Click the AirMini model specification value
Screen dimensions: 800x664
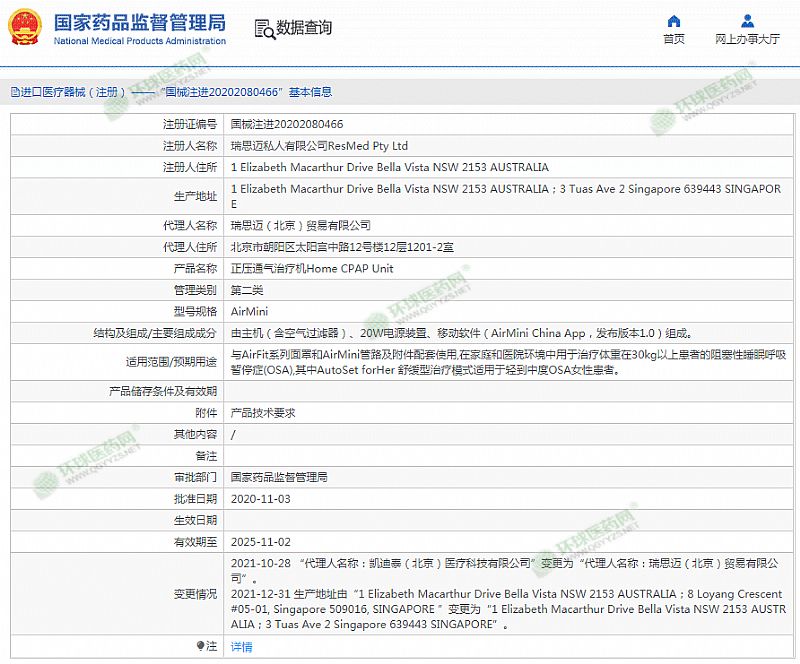249,312
